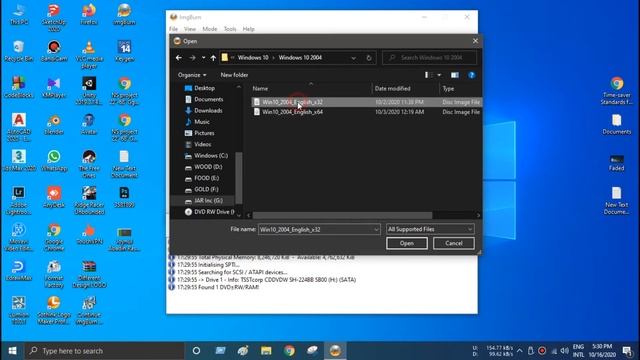Create a New folder
This screenshot has height=360, width=640.
[x=234, y=75]
